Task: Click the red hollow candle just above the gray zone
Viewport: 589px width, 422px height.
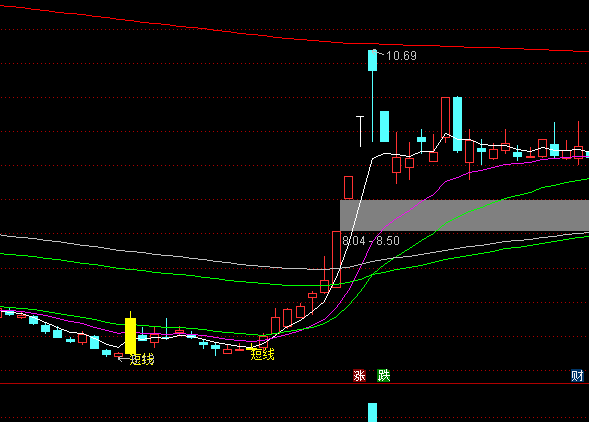Action: point(348,188)
